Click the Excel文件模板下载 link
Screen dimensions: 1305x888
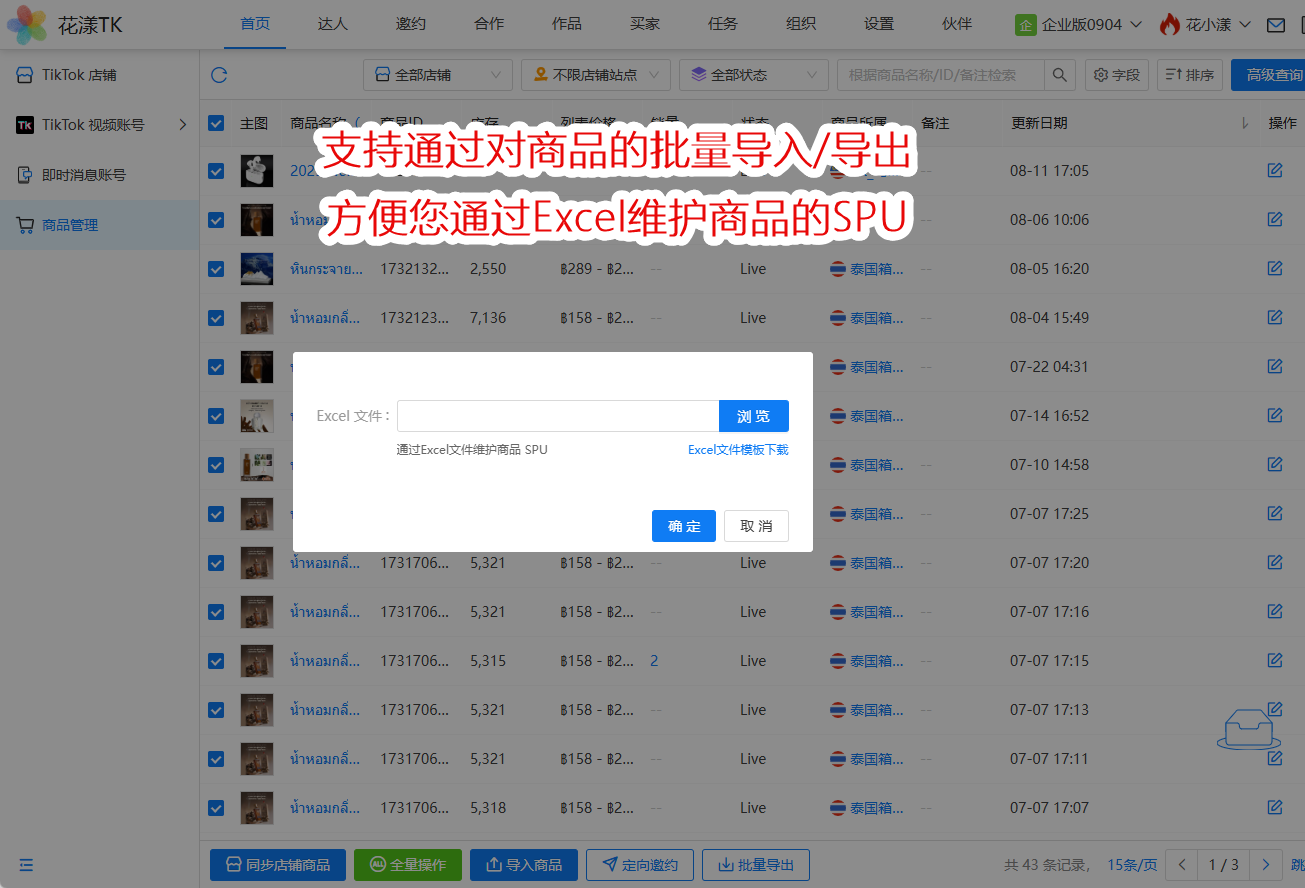point(738,450)
